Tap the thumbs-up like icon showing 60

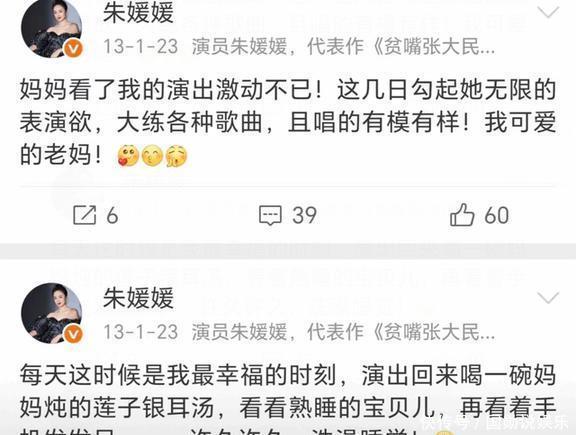click(x=462, y=214)
